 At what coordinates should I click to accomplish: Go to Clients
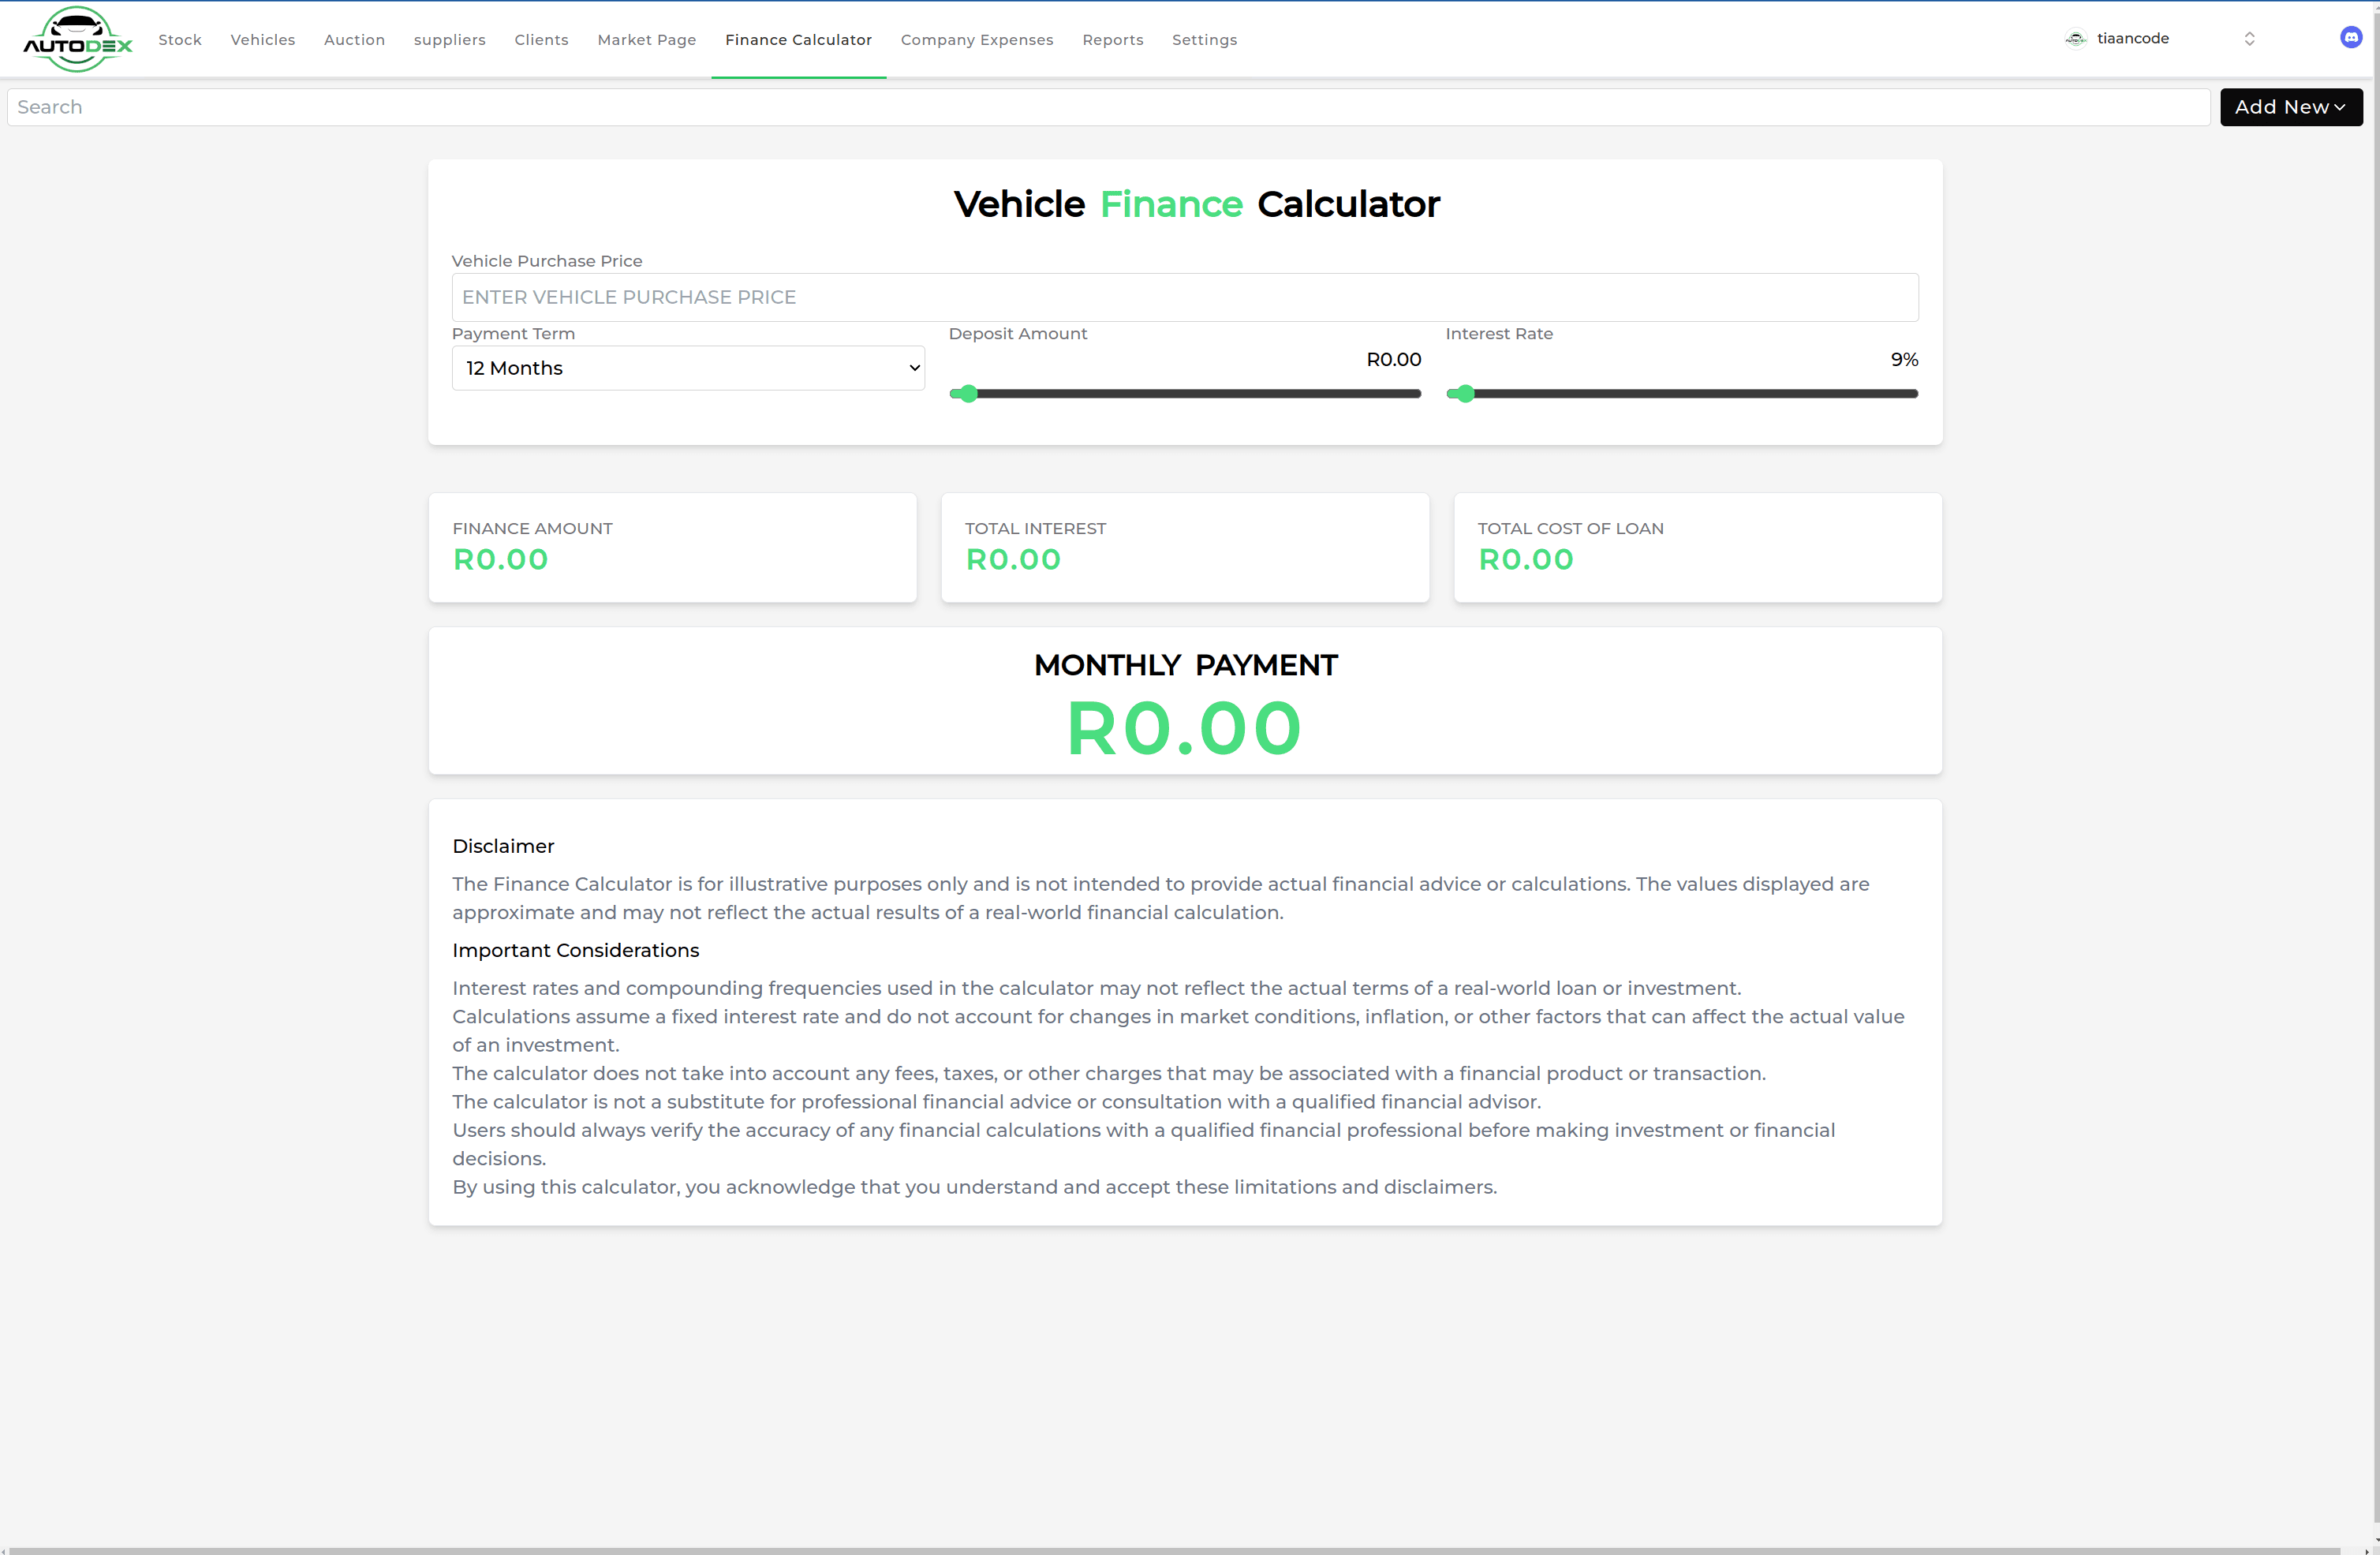(542, 39)
